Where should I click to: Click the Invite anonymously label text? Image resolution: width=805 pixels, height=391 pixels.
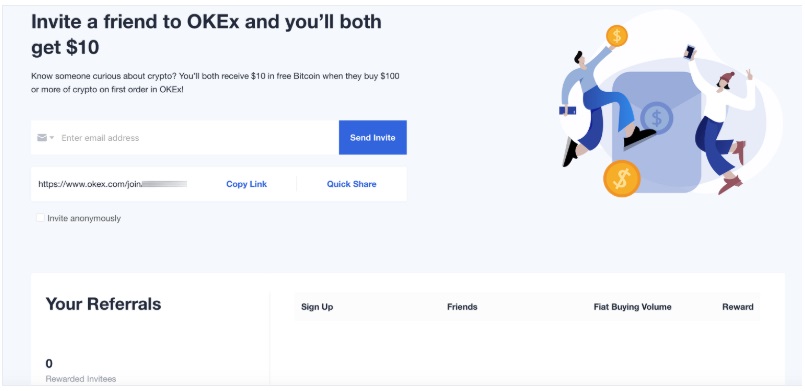click(x=84, y=218)
